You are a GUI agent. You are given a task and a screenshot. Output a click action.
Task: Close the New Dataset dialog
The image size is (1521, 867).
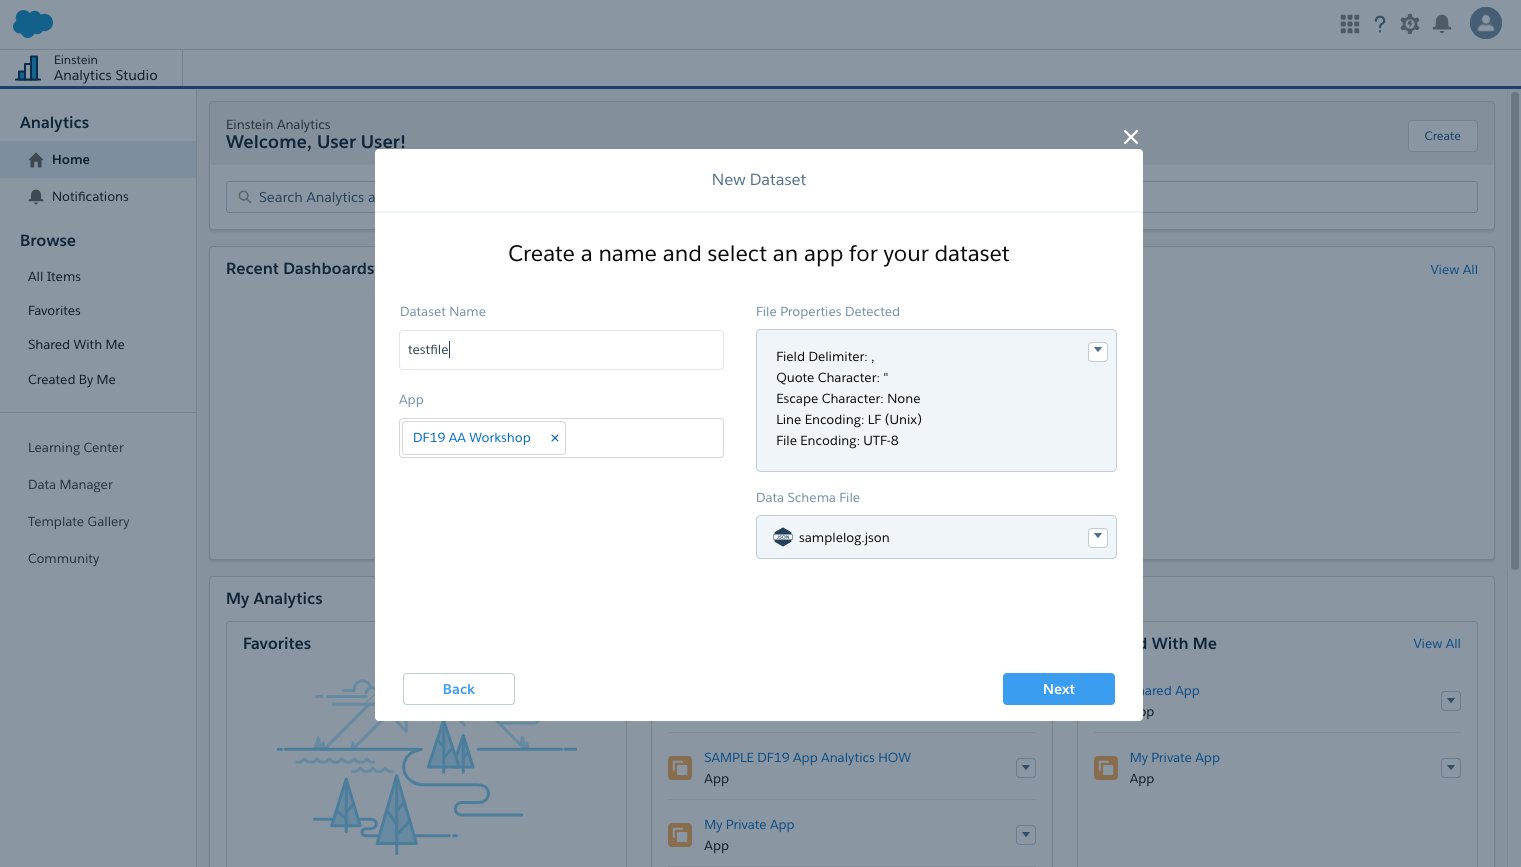pyautogui.click(x=1131, y=137)
